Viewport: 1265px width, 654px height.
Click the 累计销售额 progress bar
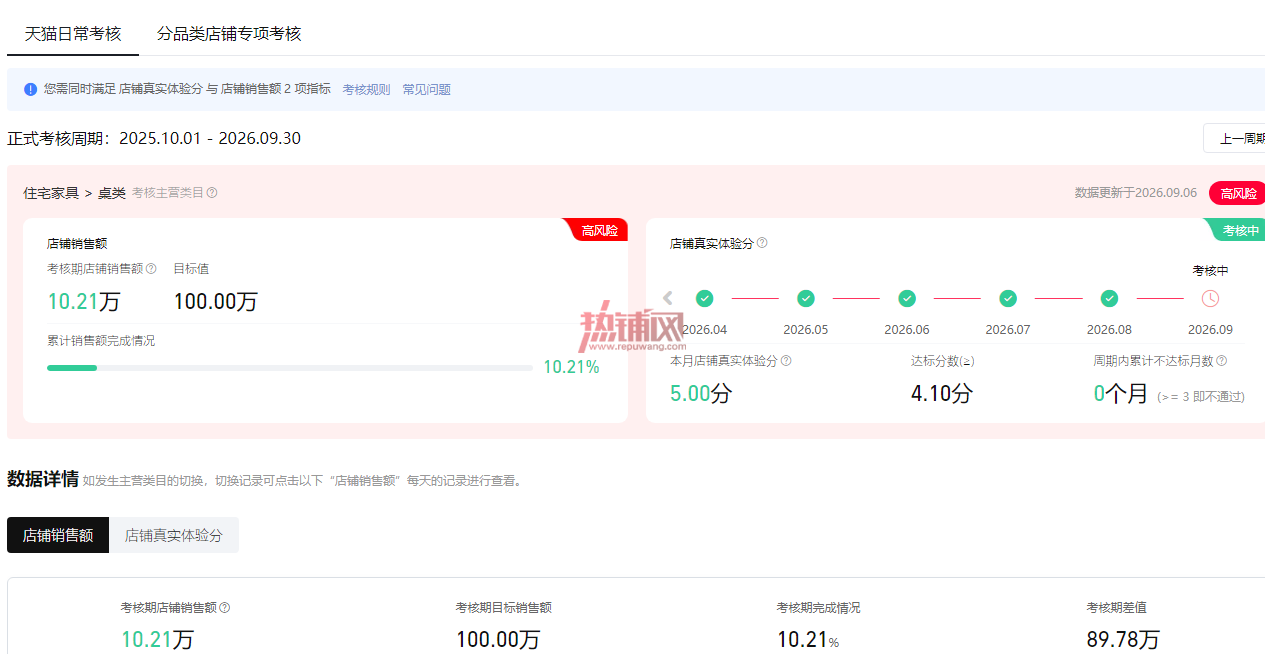pyautogui.click(x=290, y=368)
